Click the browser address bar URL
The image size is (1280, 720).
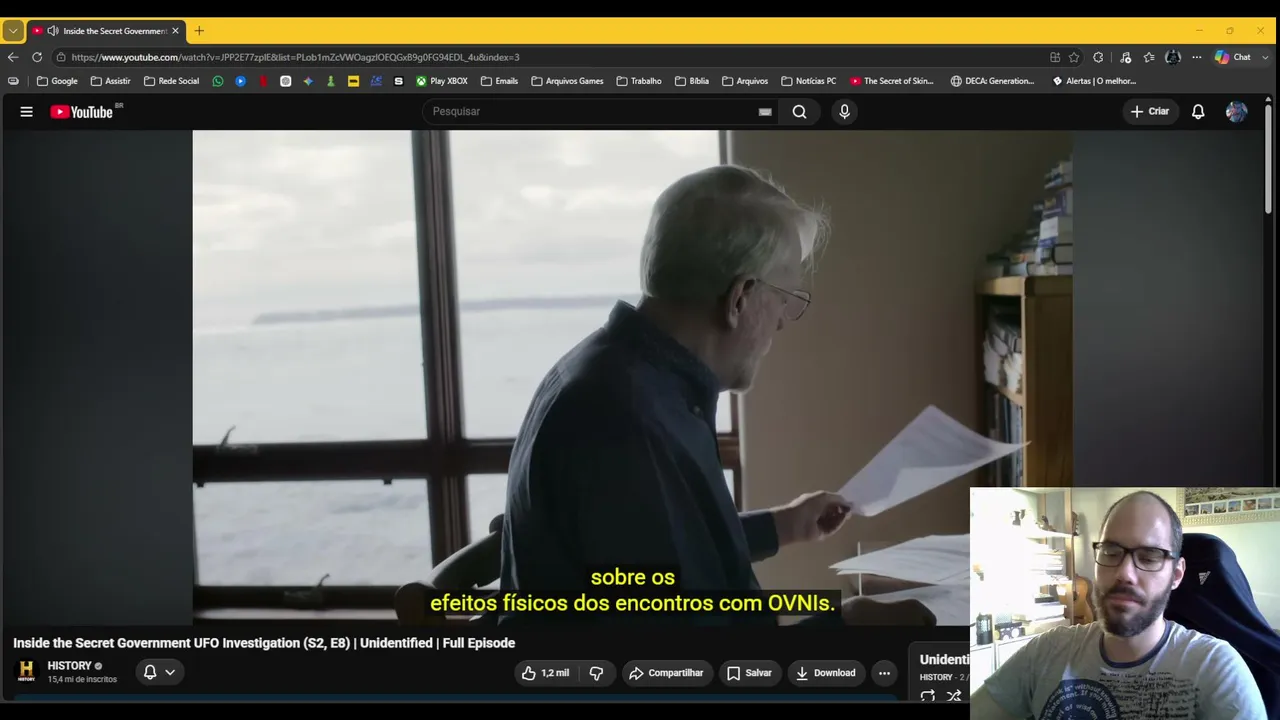tap(295, 57)
